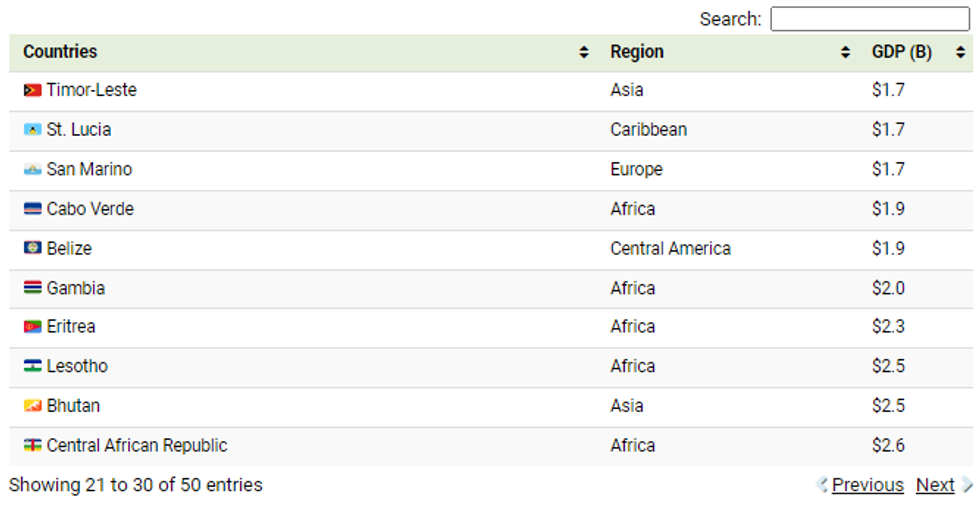Screen dimensions: 980x511
Task: Sort table by Countries column arrows
Action: [x=584, y=53]
